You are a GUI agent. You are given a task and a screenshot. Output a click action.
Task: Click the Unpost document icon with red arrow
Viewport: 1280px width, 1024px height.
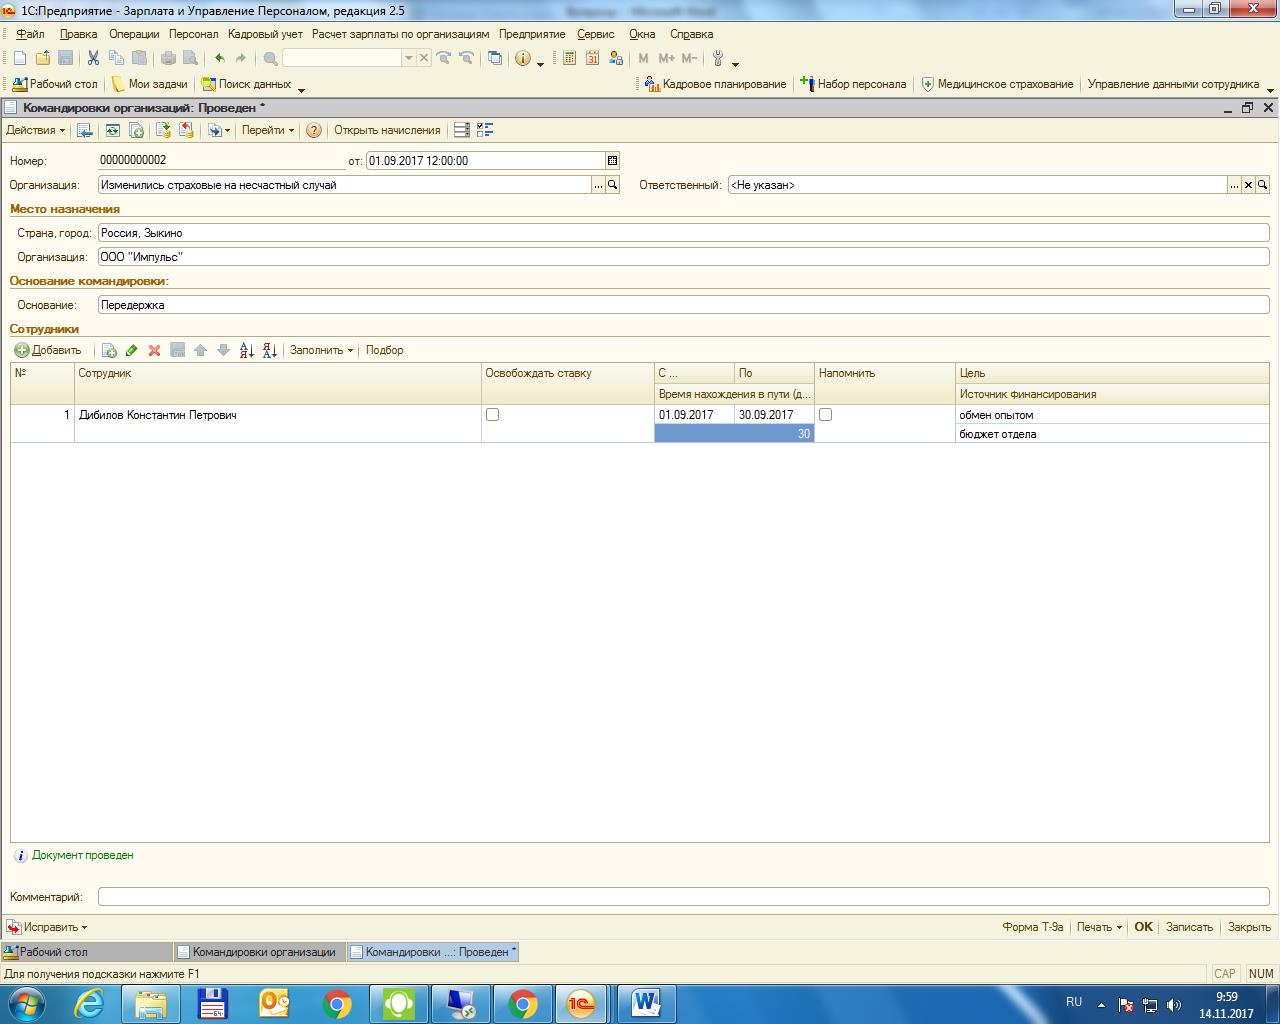(186, 130)
